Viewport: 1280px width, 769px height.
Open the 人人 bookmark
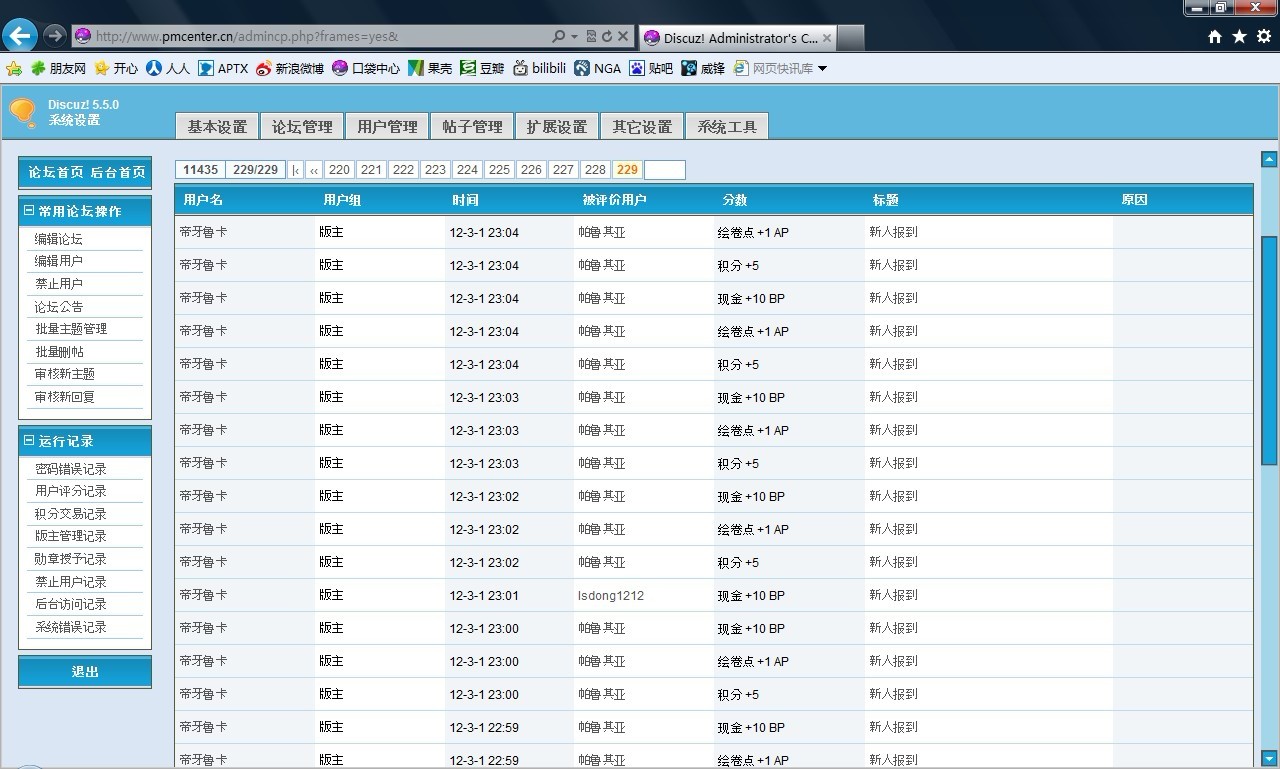click(x=167, y=68)
